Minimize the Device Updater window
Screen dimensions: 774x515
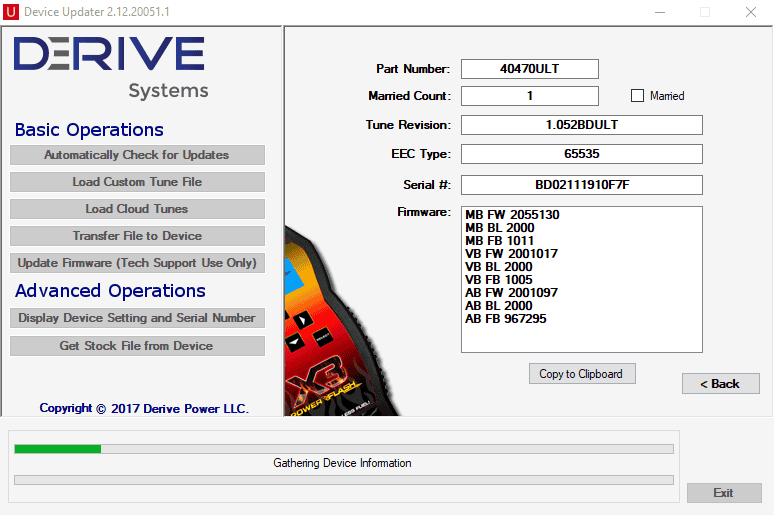point(660,12)
